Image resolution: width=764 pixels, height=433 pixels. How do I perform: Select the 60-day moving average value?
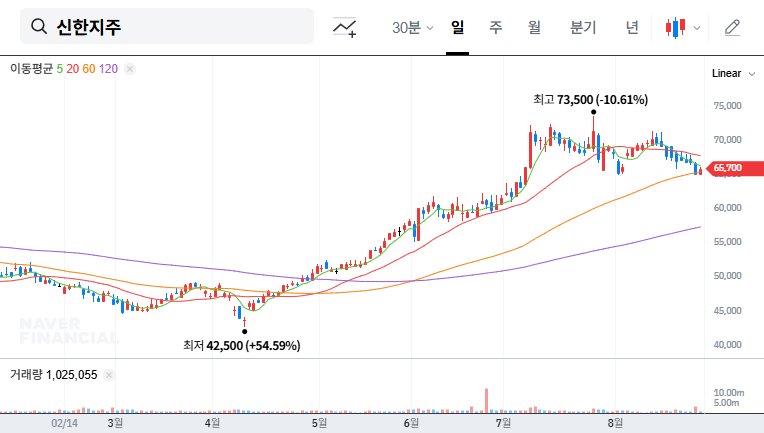coord(89,69)
